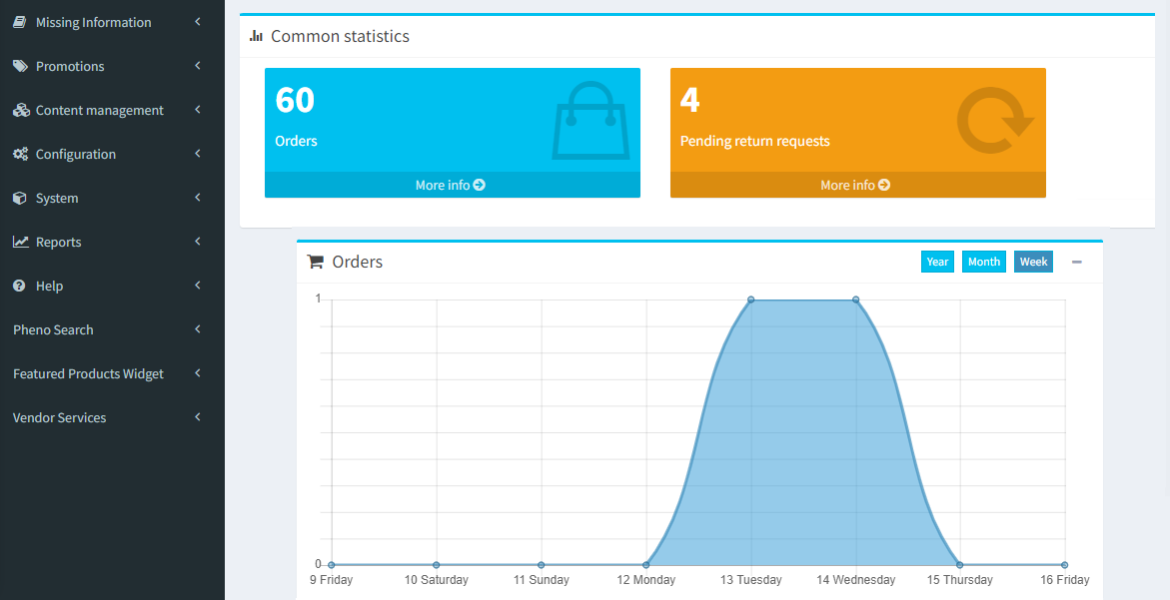Screen dimensions: 1170x600
Task: Expand Featured Products Widget chevron
Action: 198,374
